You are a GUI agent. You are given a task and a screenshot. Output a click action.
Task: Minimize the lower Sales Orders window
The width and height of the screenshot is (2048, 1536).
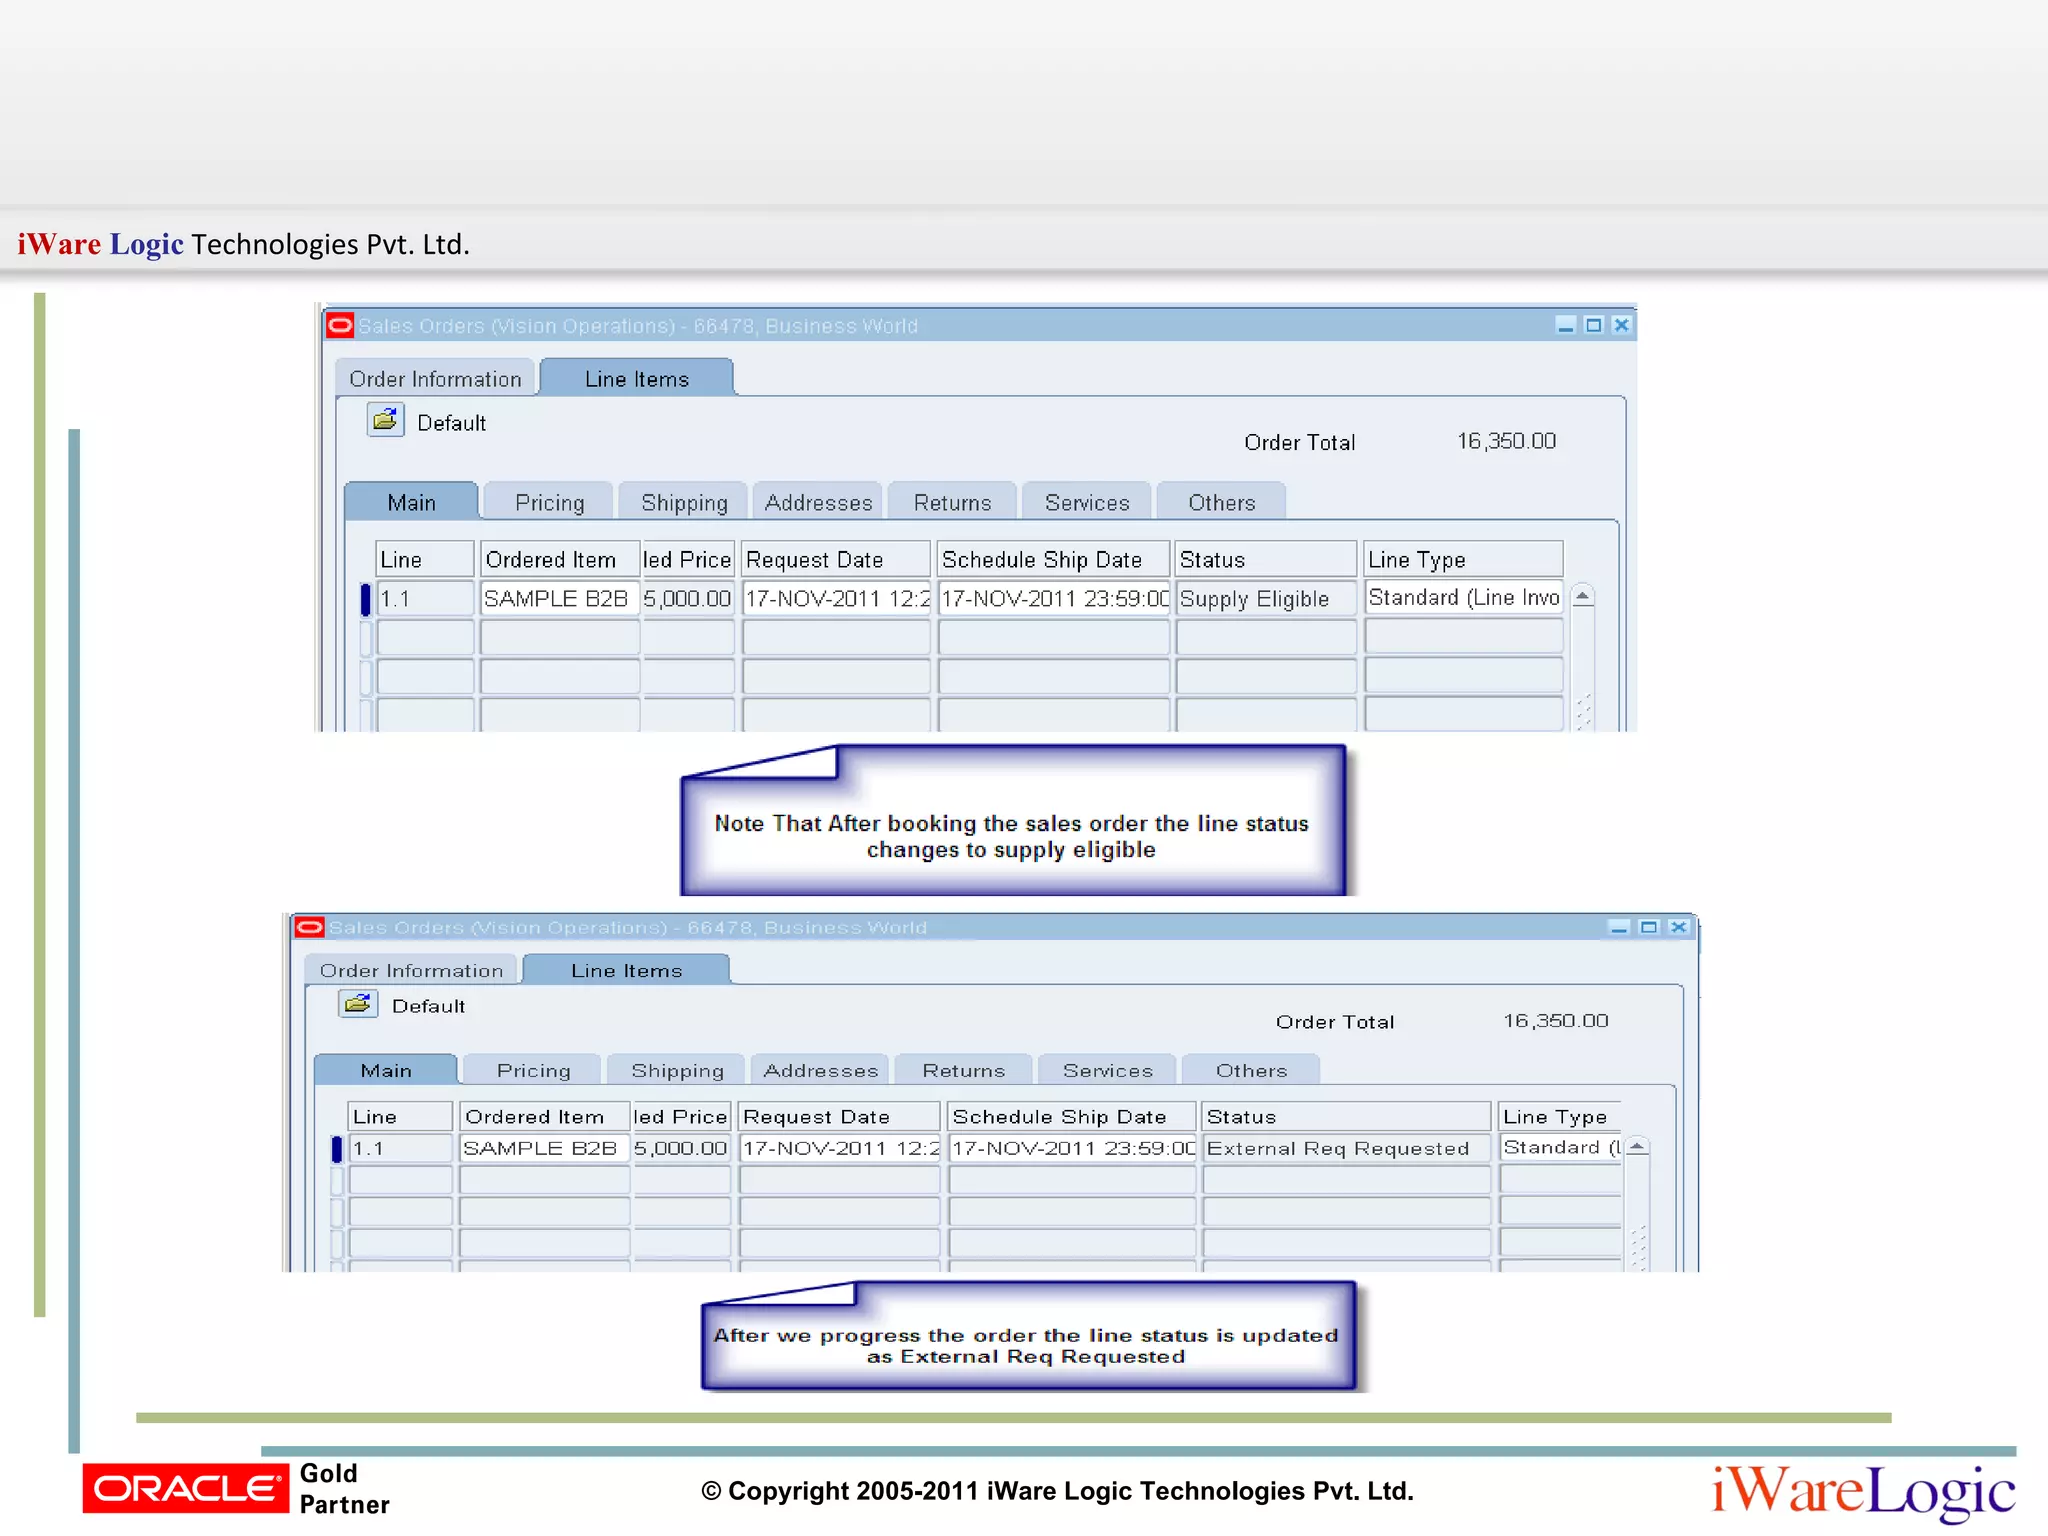[1620, 927]
